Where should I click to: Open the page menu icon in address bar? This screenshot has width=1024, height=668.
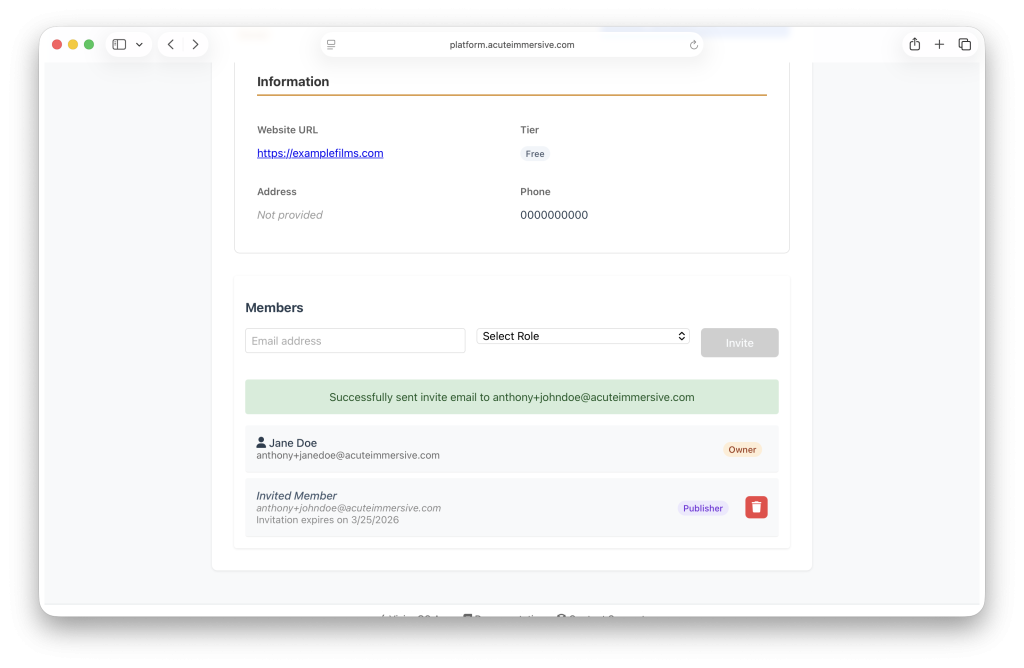(x=331, y=45)
